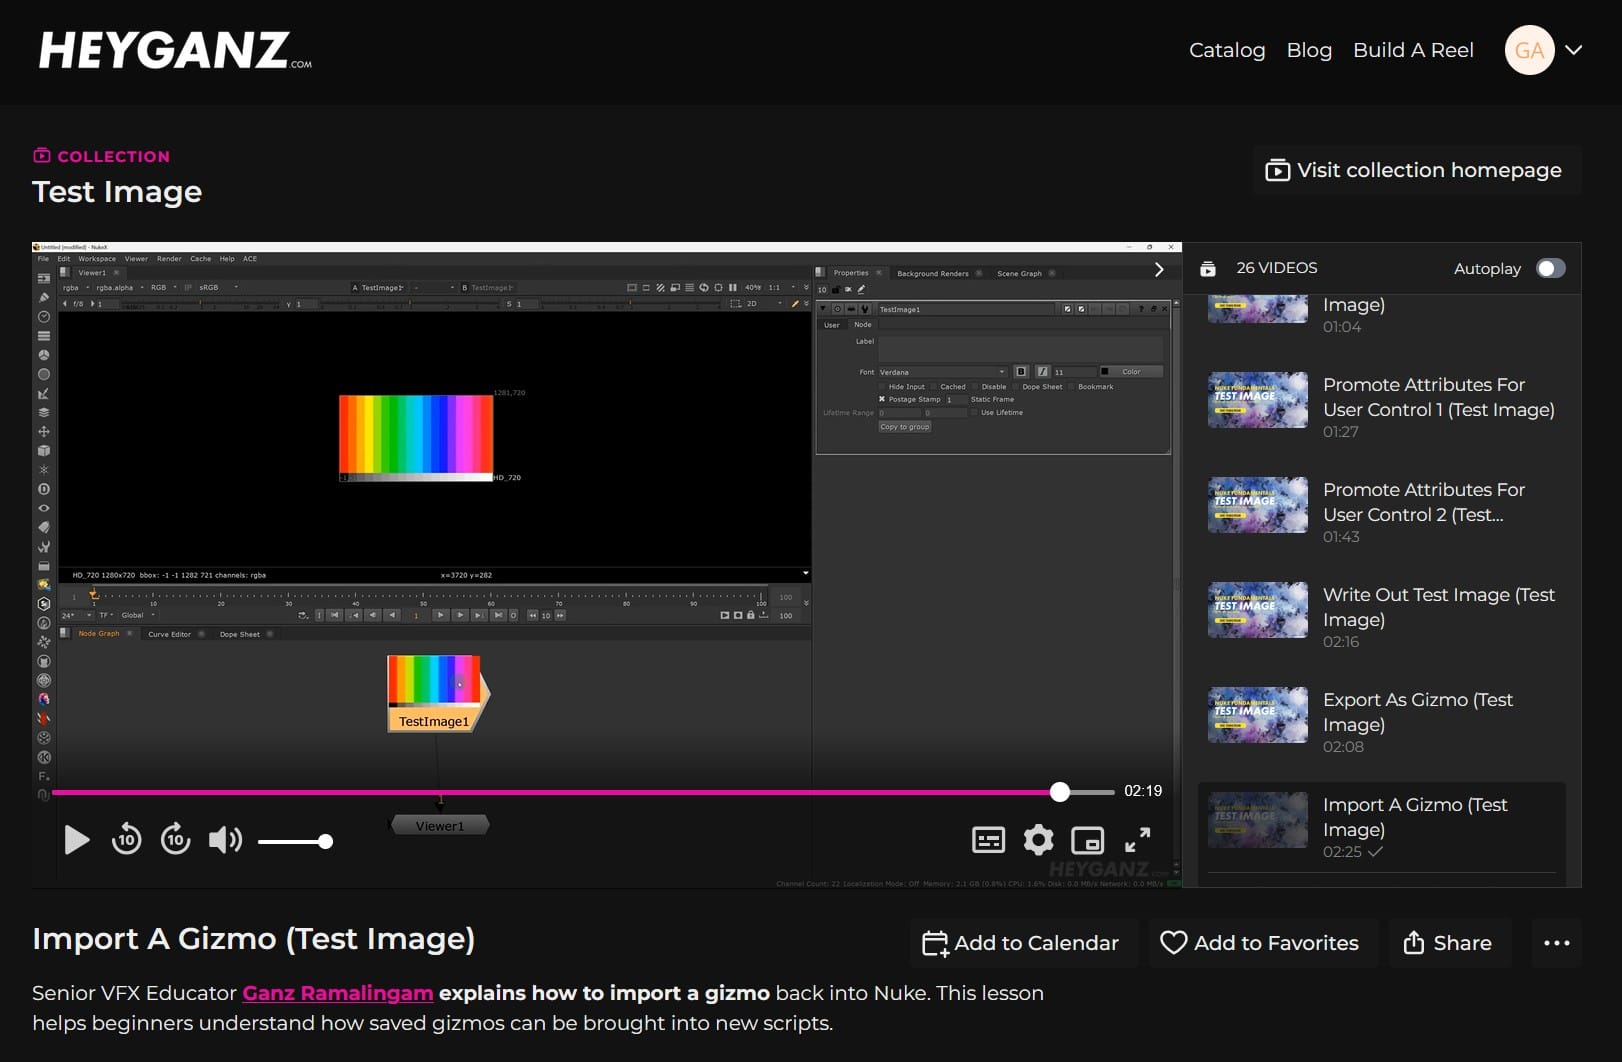Share this video
Image resolution: width=1622 pixels, height=1062 pixels.
tap(1450, 943)
